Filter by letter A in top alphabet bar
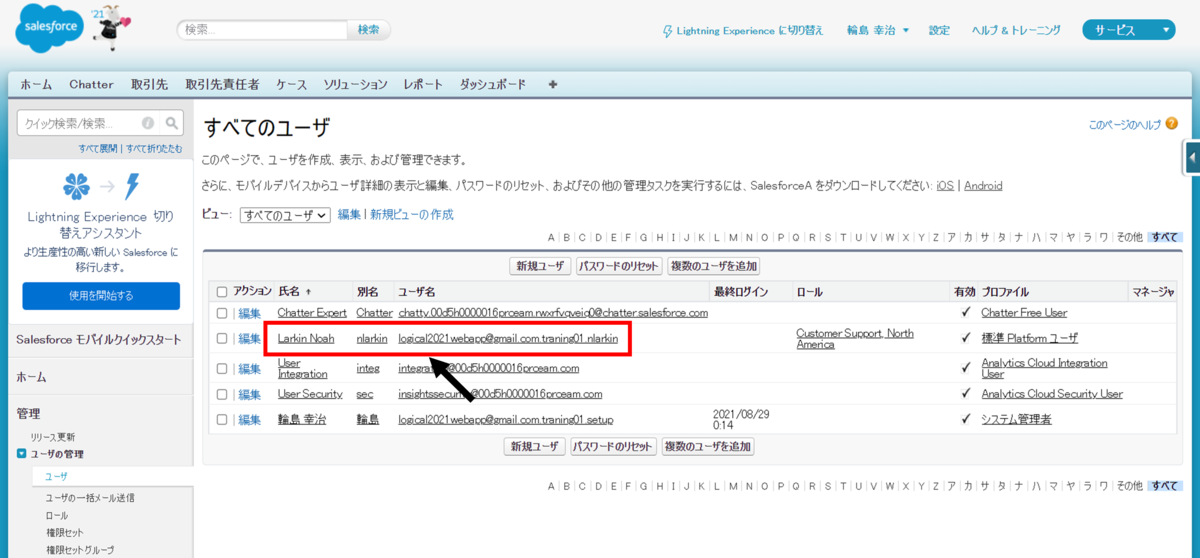This screenshot has width=1200, height=558. [x=552, y=238]
